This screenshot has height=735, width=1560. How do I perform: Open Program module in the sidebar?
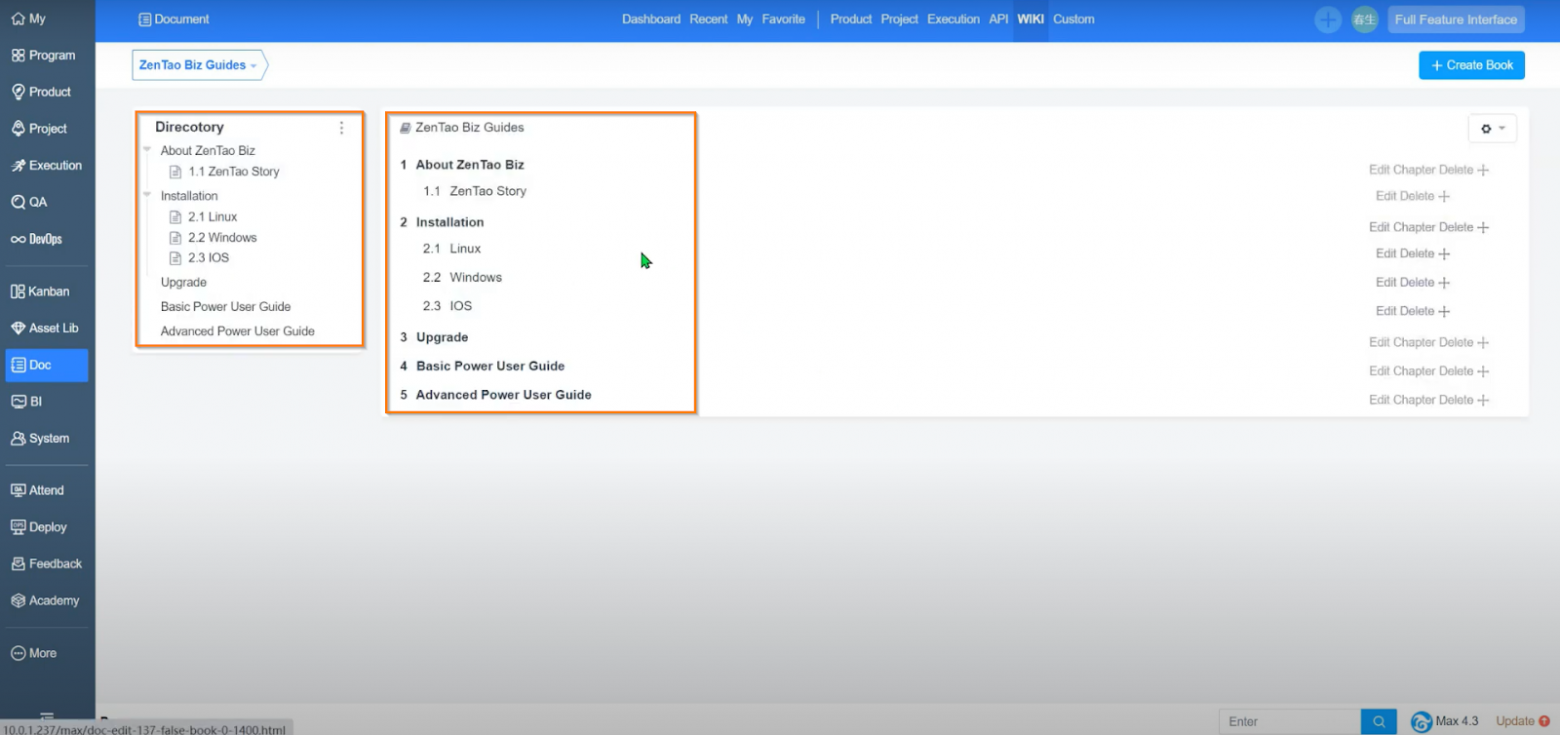point(44,55)
